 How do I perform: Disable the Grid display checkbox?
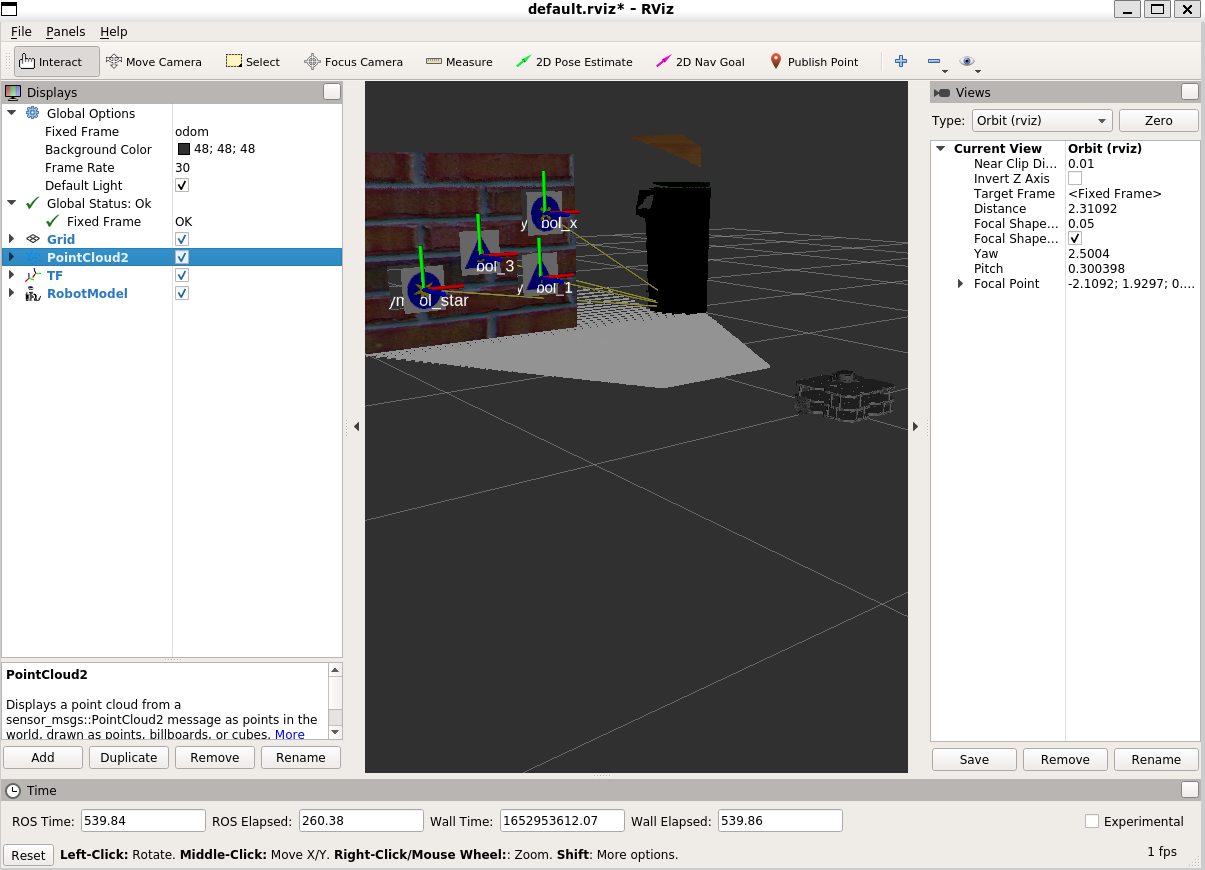tap(181, 239)
